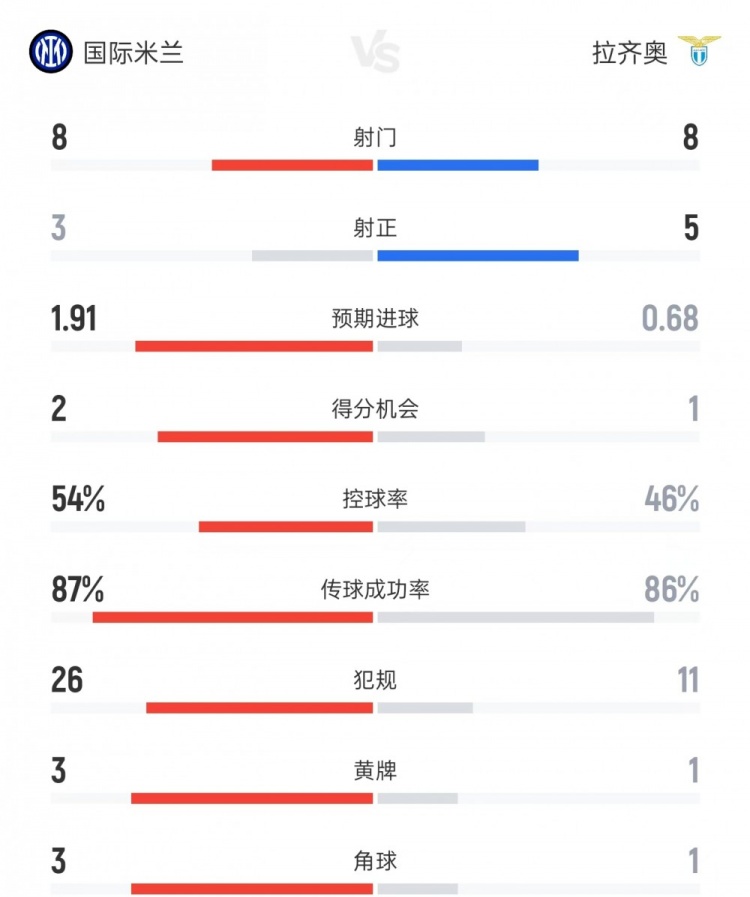Select the 射门 stat label
The width and height of the screenshot is (750, 897).
[375, 138]
